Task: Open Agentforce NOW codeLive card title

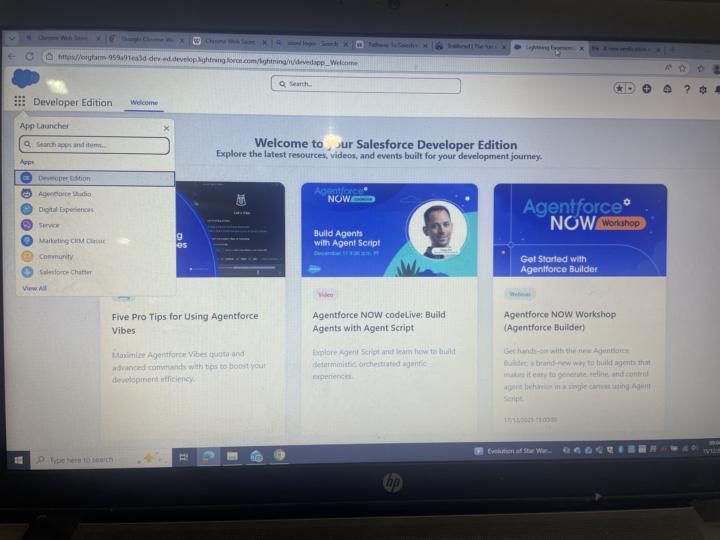Action: (379, 321)
